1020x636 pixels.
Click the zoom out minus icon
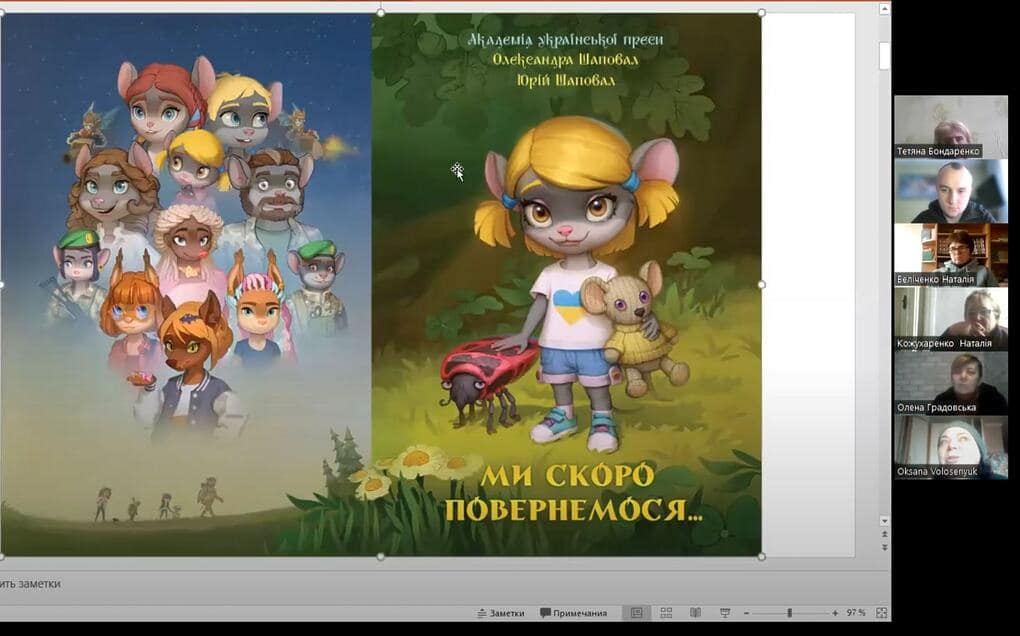746,613
